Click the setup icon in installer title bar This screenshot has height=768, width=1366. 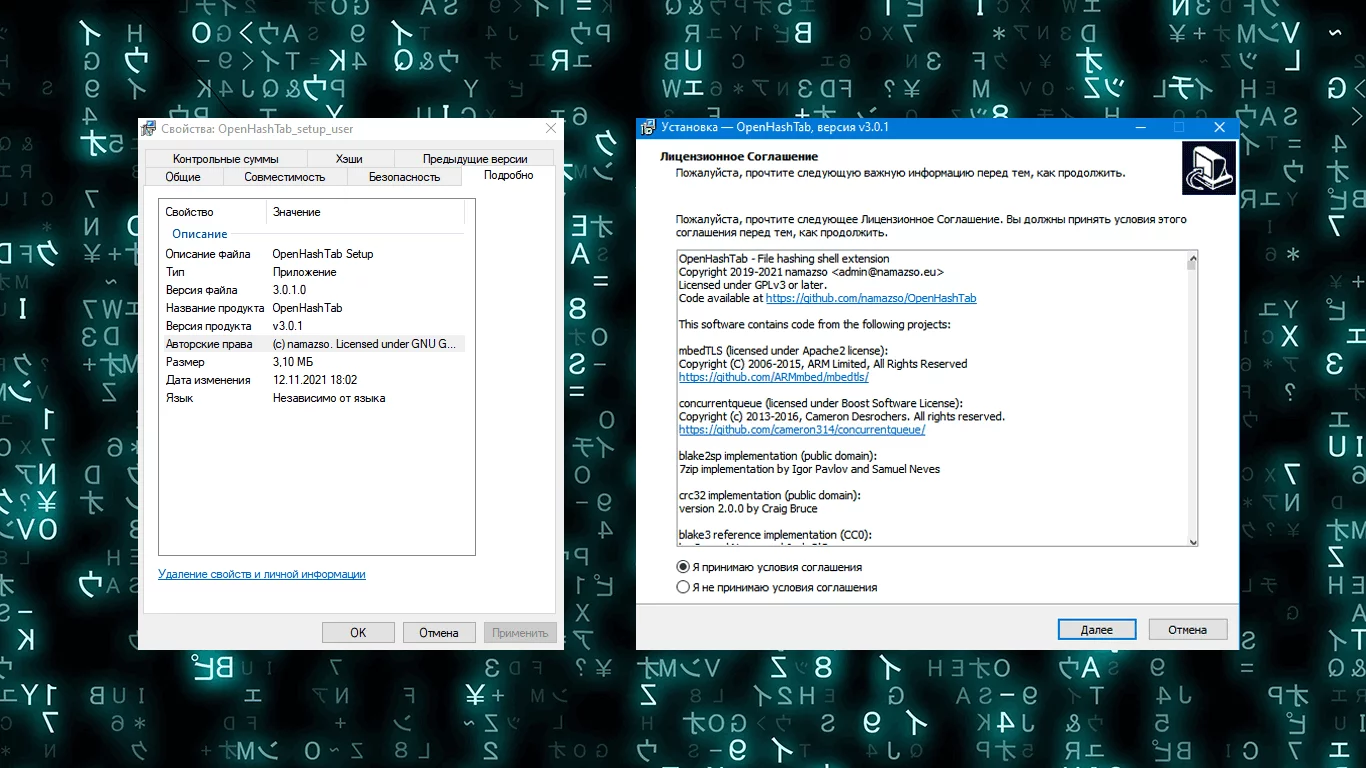click(649, 128)
